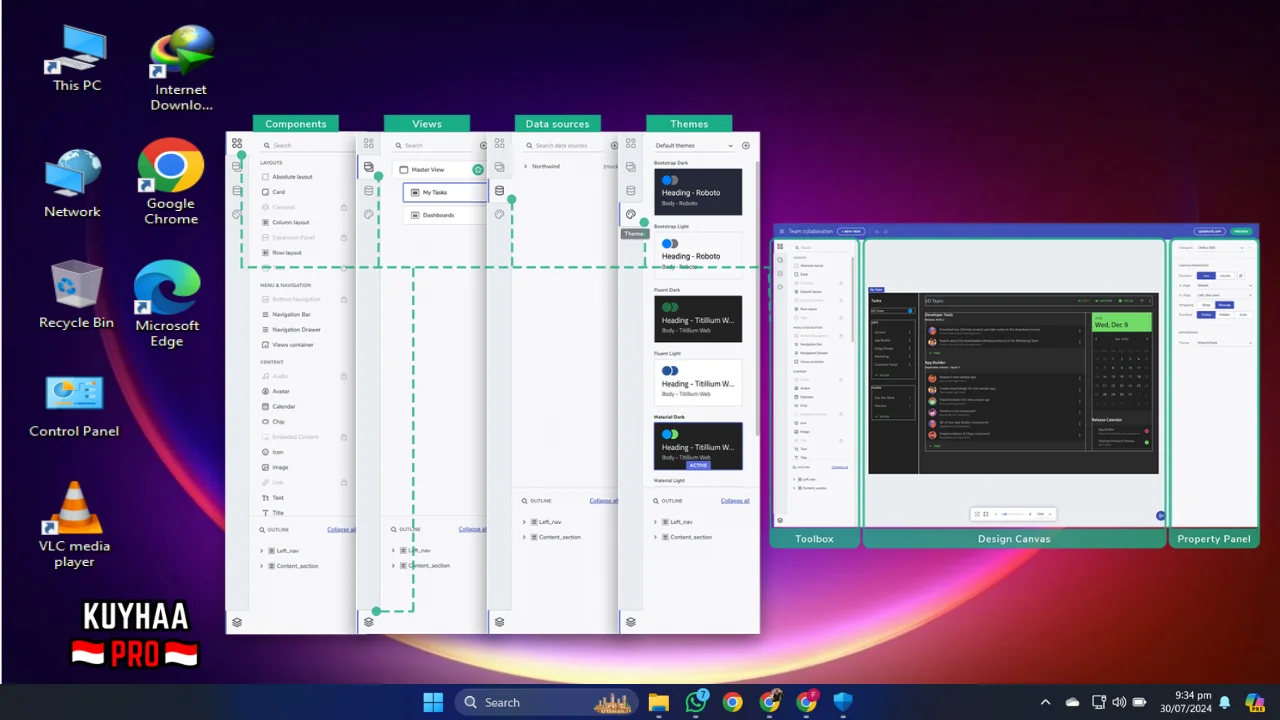This screenshot has height=720, width=1280.
Task: Select the Control Panel desktop icon
Action: (74, 407)
